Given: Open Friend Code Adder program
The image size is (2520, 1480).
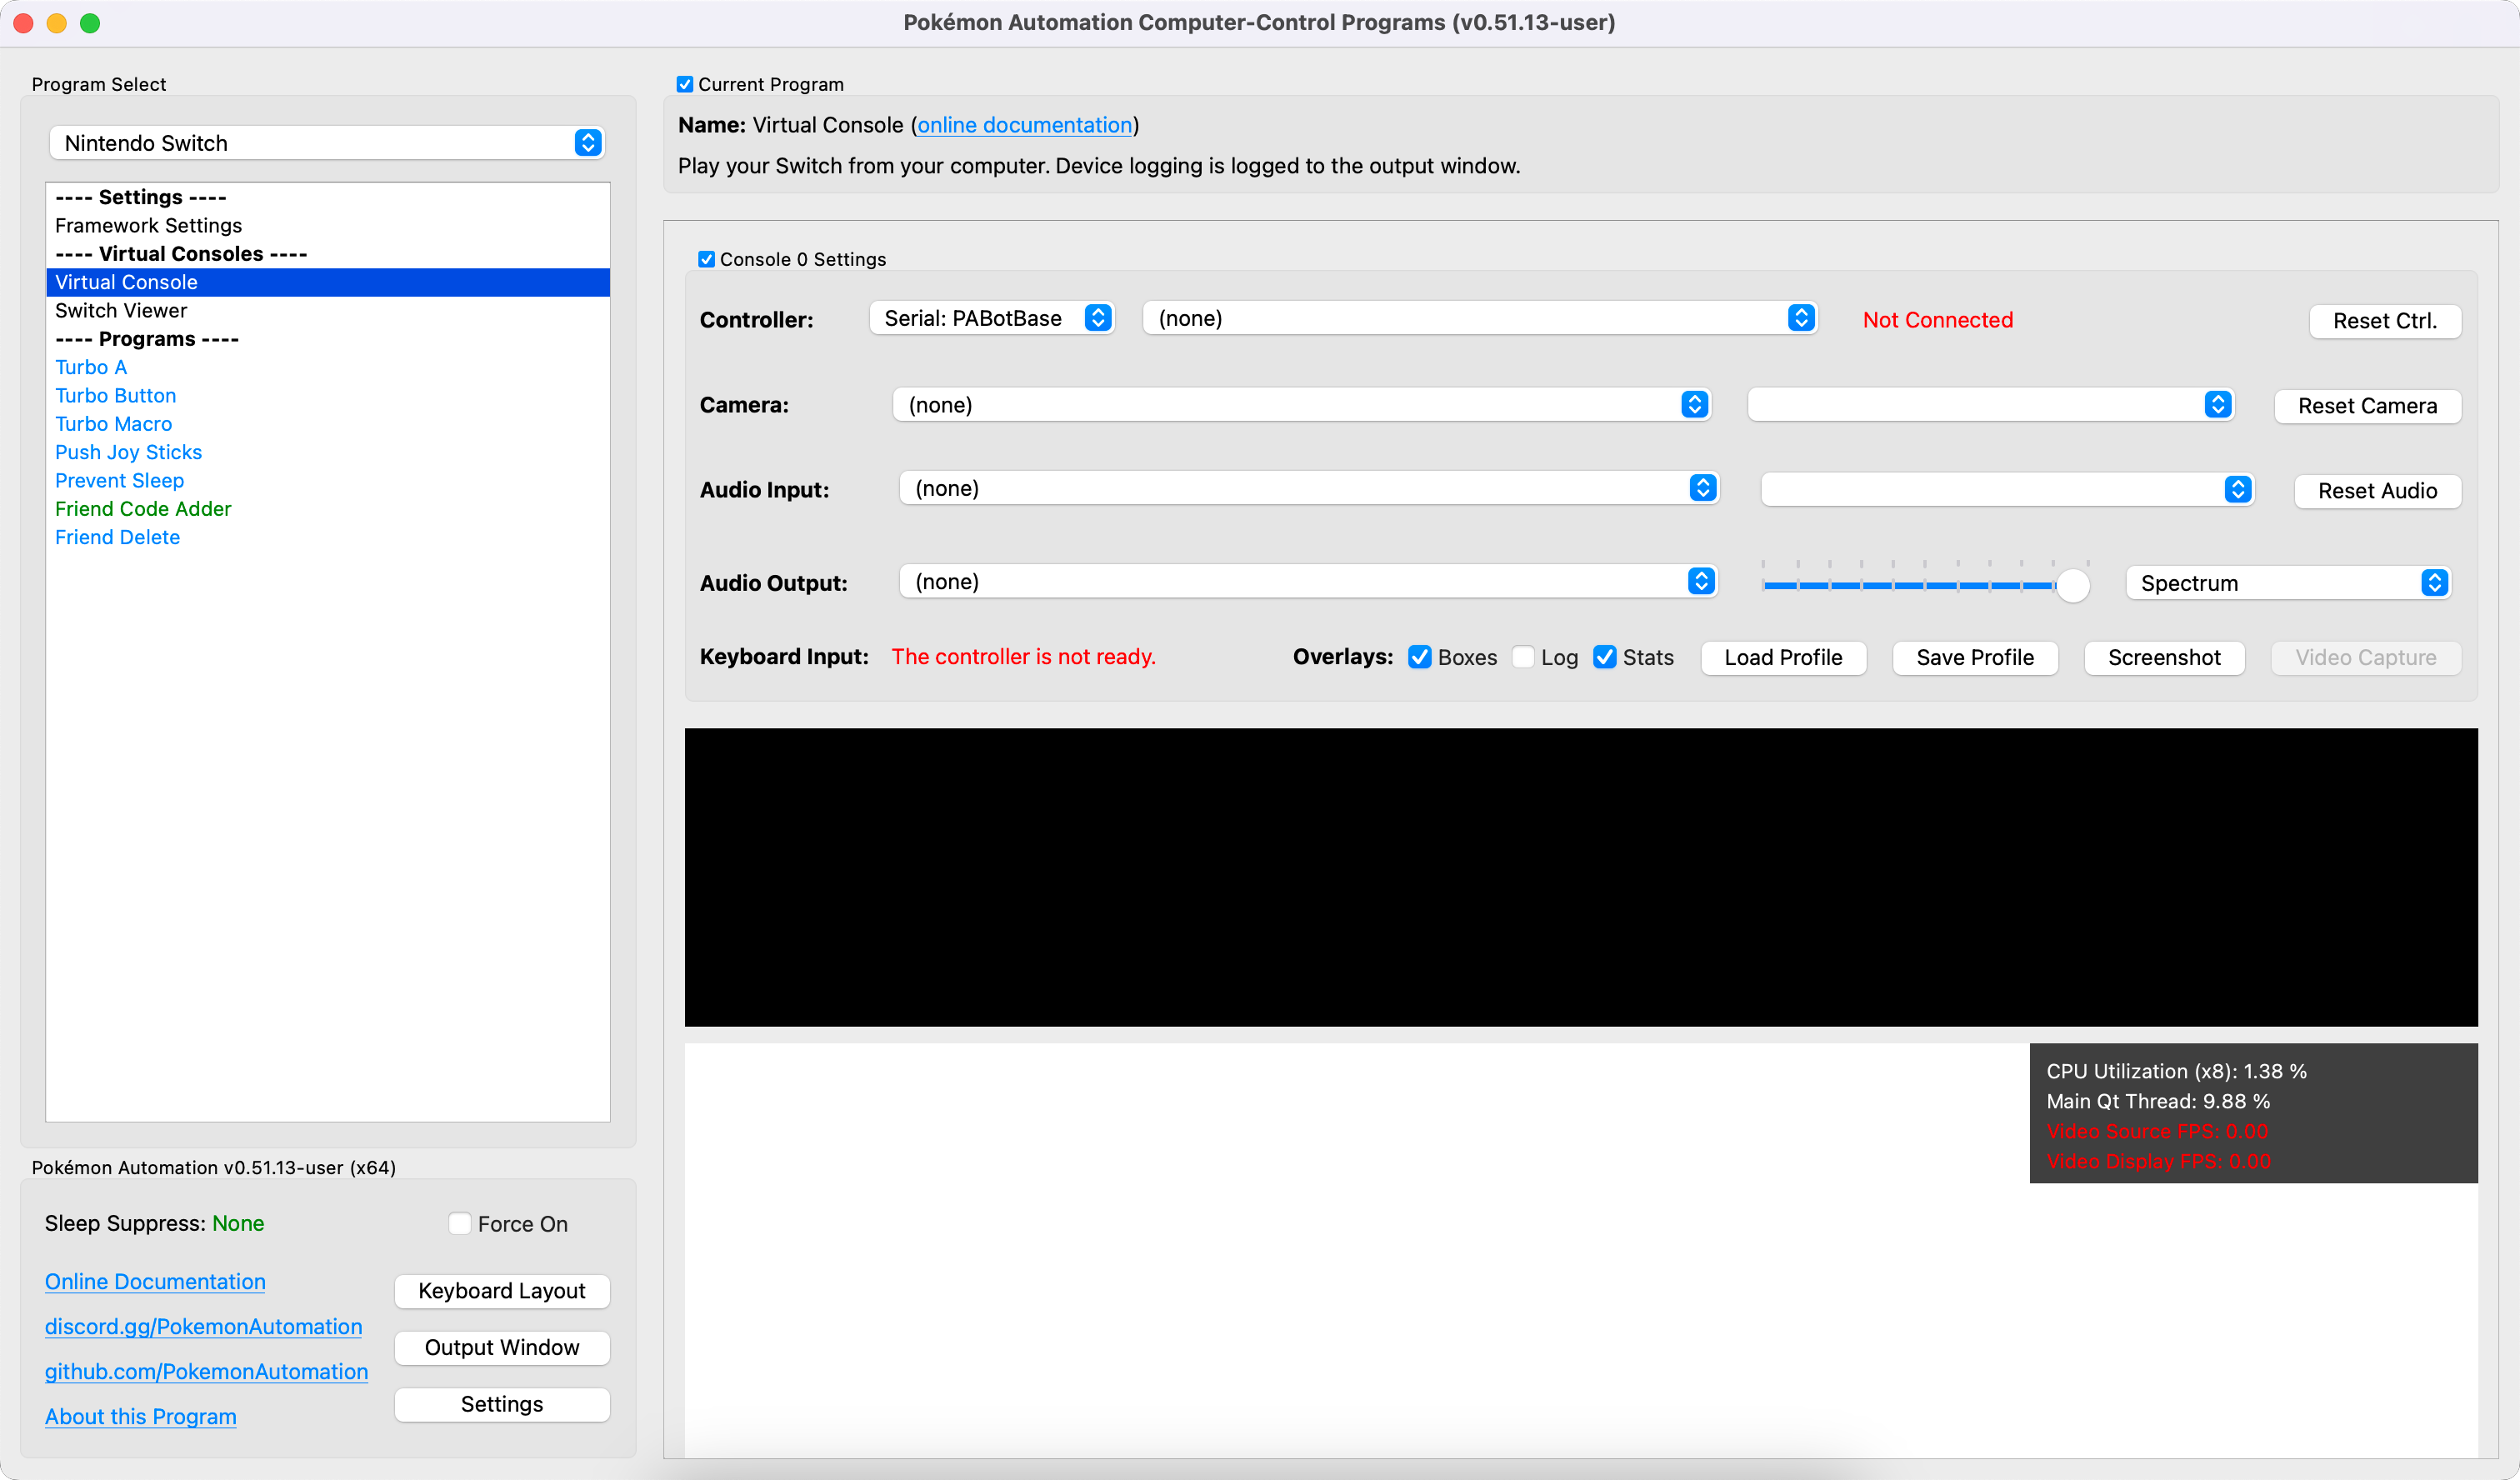Looking at the screenshot, I should point(143,509).
